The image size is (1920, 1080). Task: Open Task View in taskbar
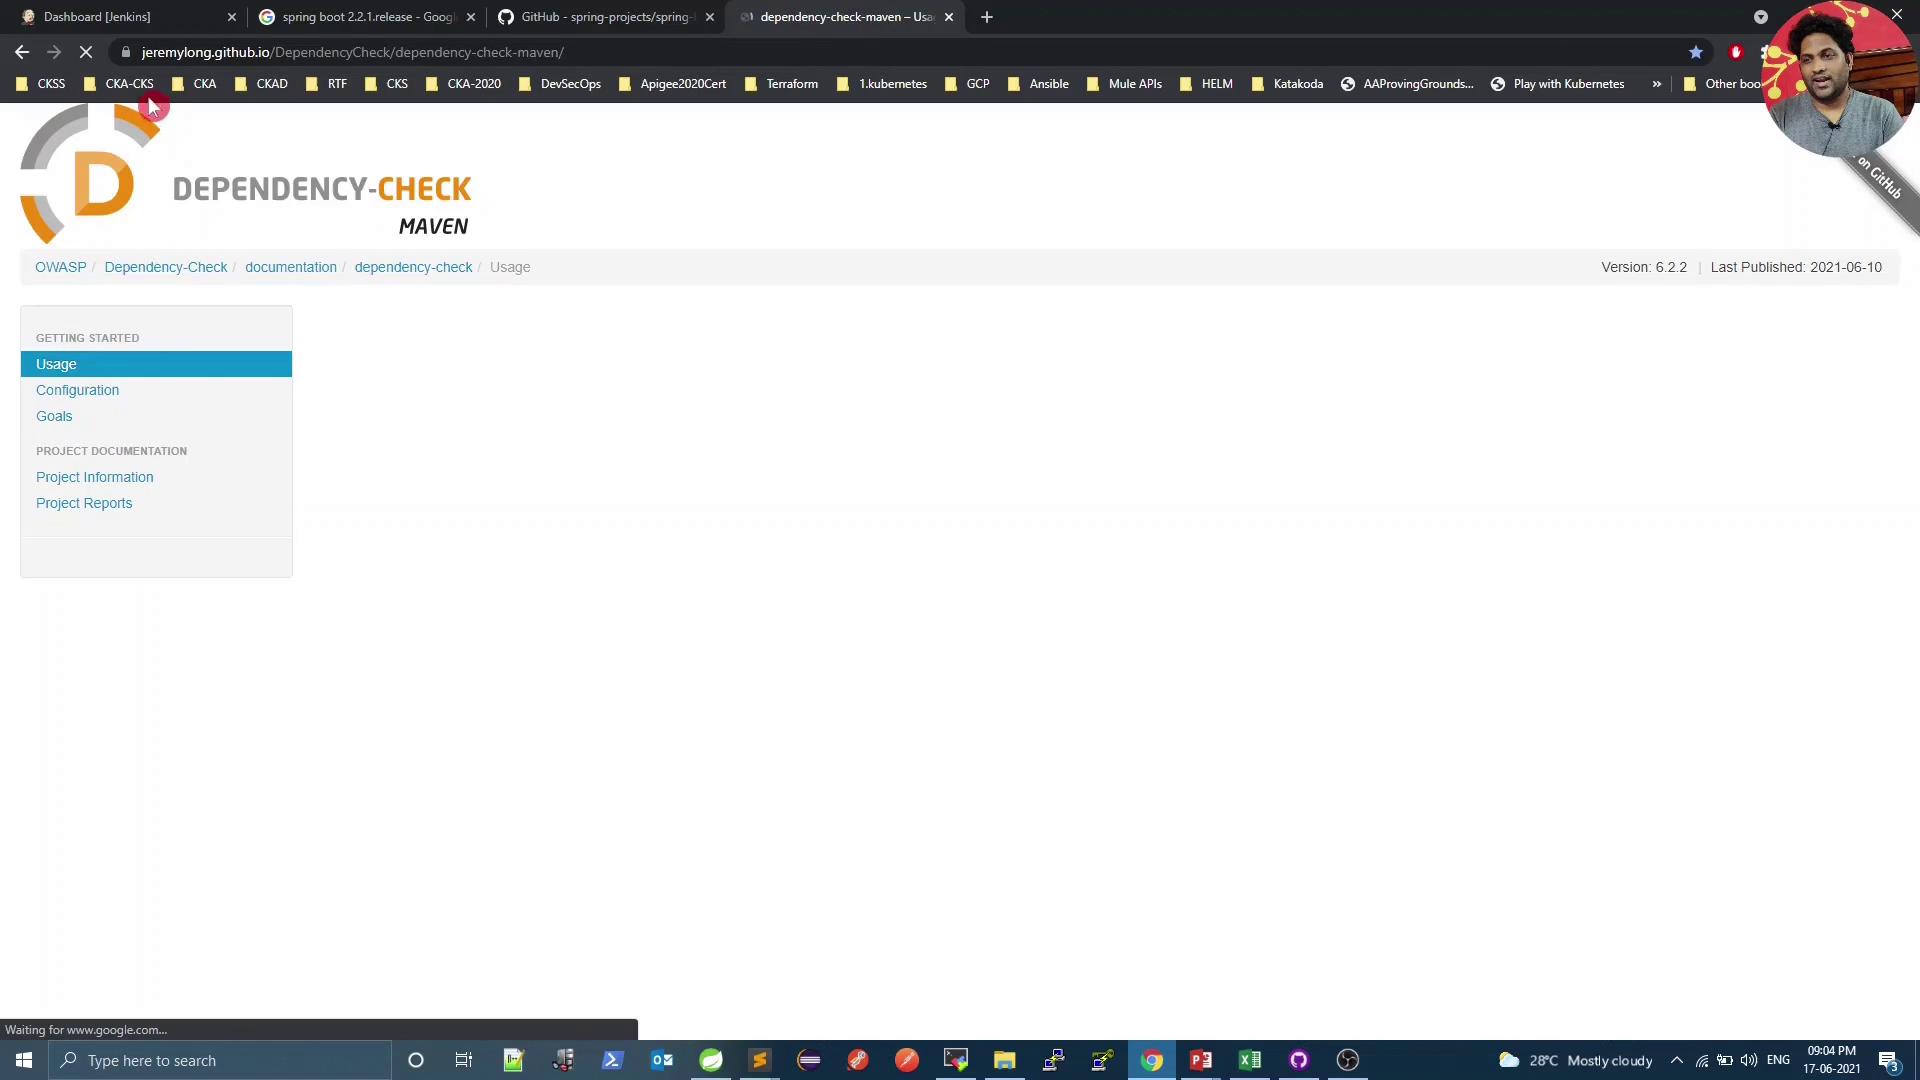[464, 1060]
